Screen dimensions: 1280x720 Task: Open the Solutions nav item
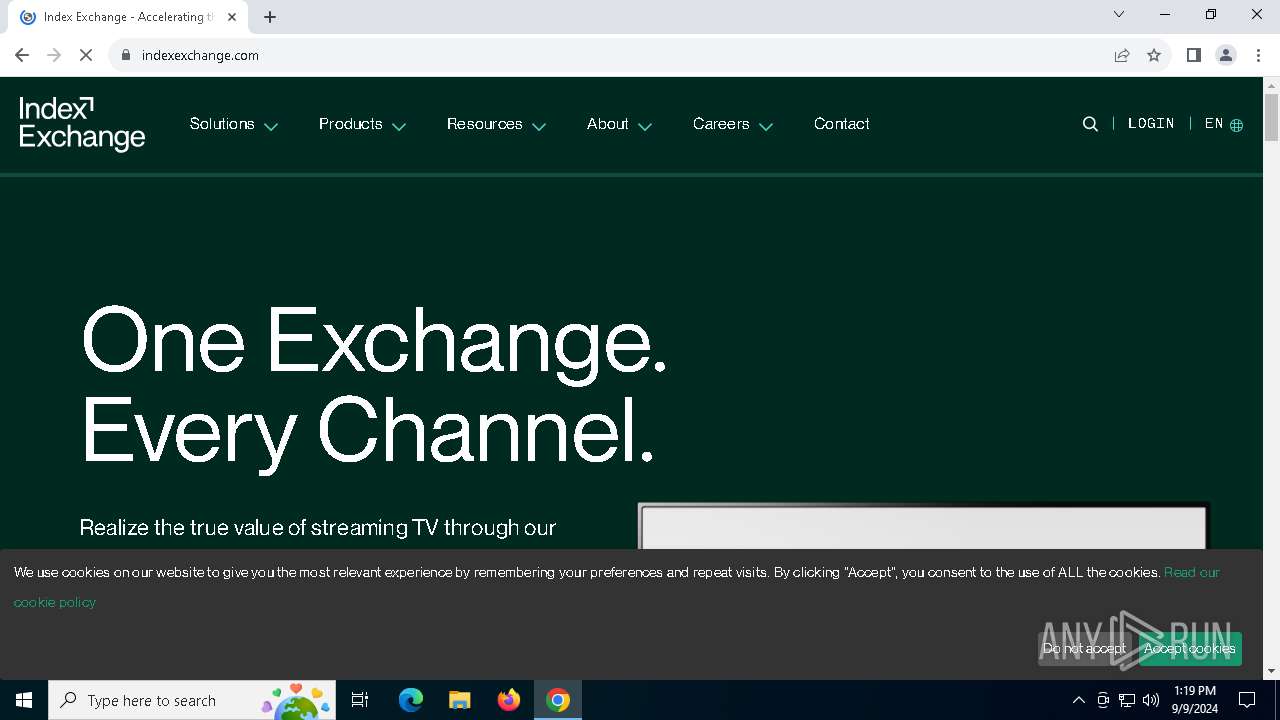pyautogui.click(x=222, y=124)
